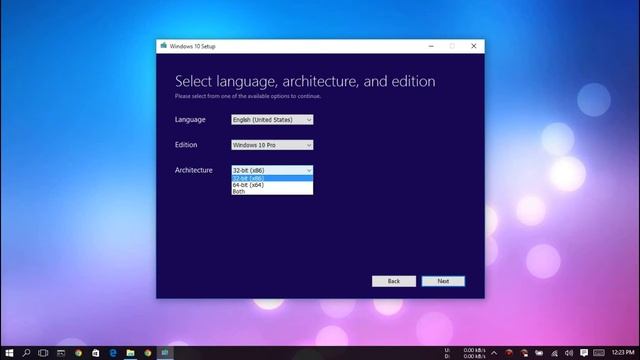Go Back to the previous setup page
640x360 pixels.
click(394, 281)
